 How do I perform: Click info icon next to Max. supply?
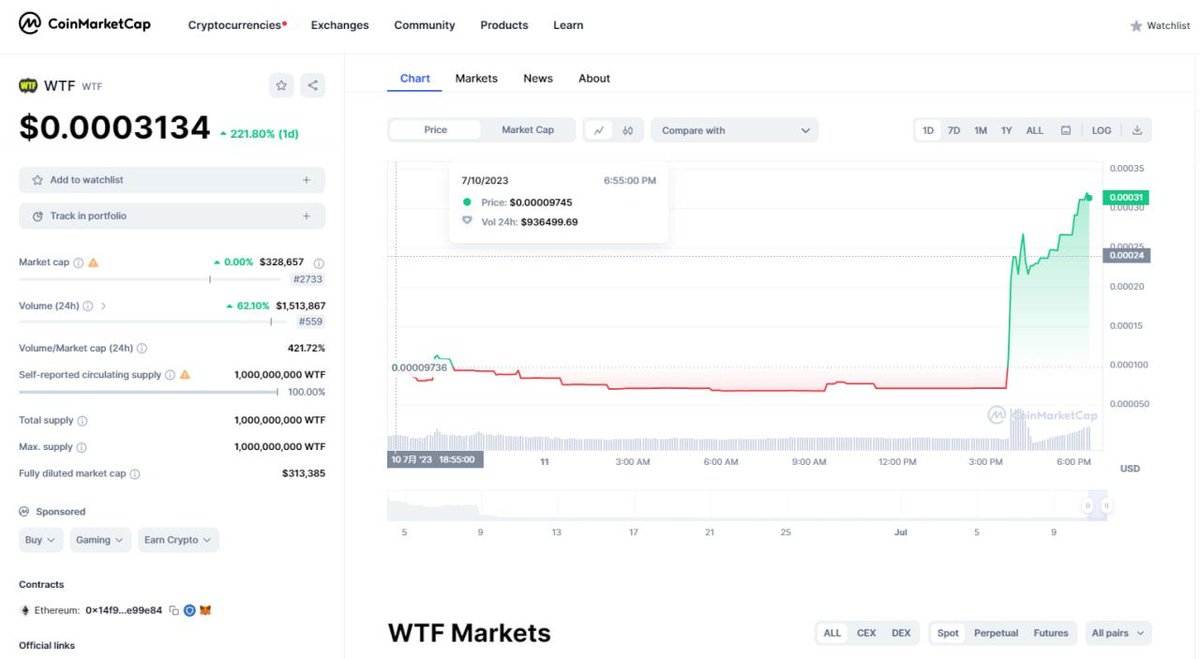pyautogui.click(x=81, y=447)
